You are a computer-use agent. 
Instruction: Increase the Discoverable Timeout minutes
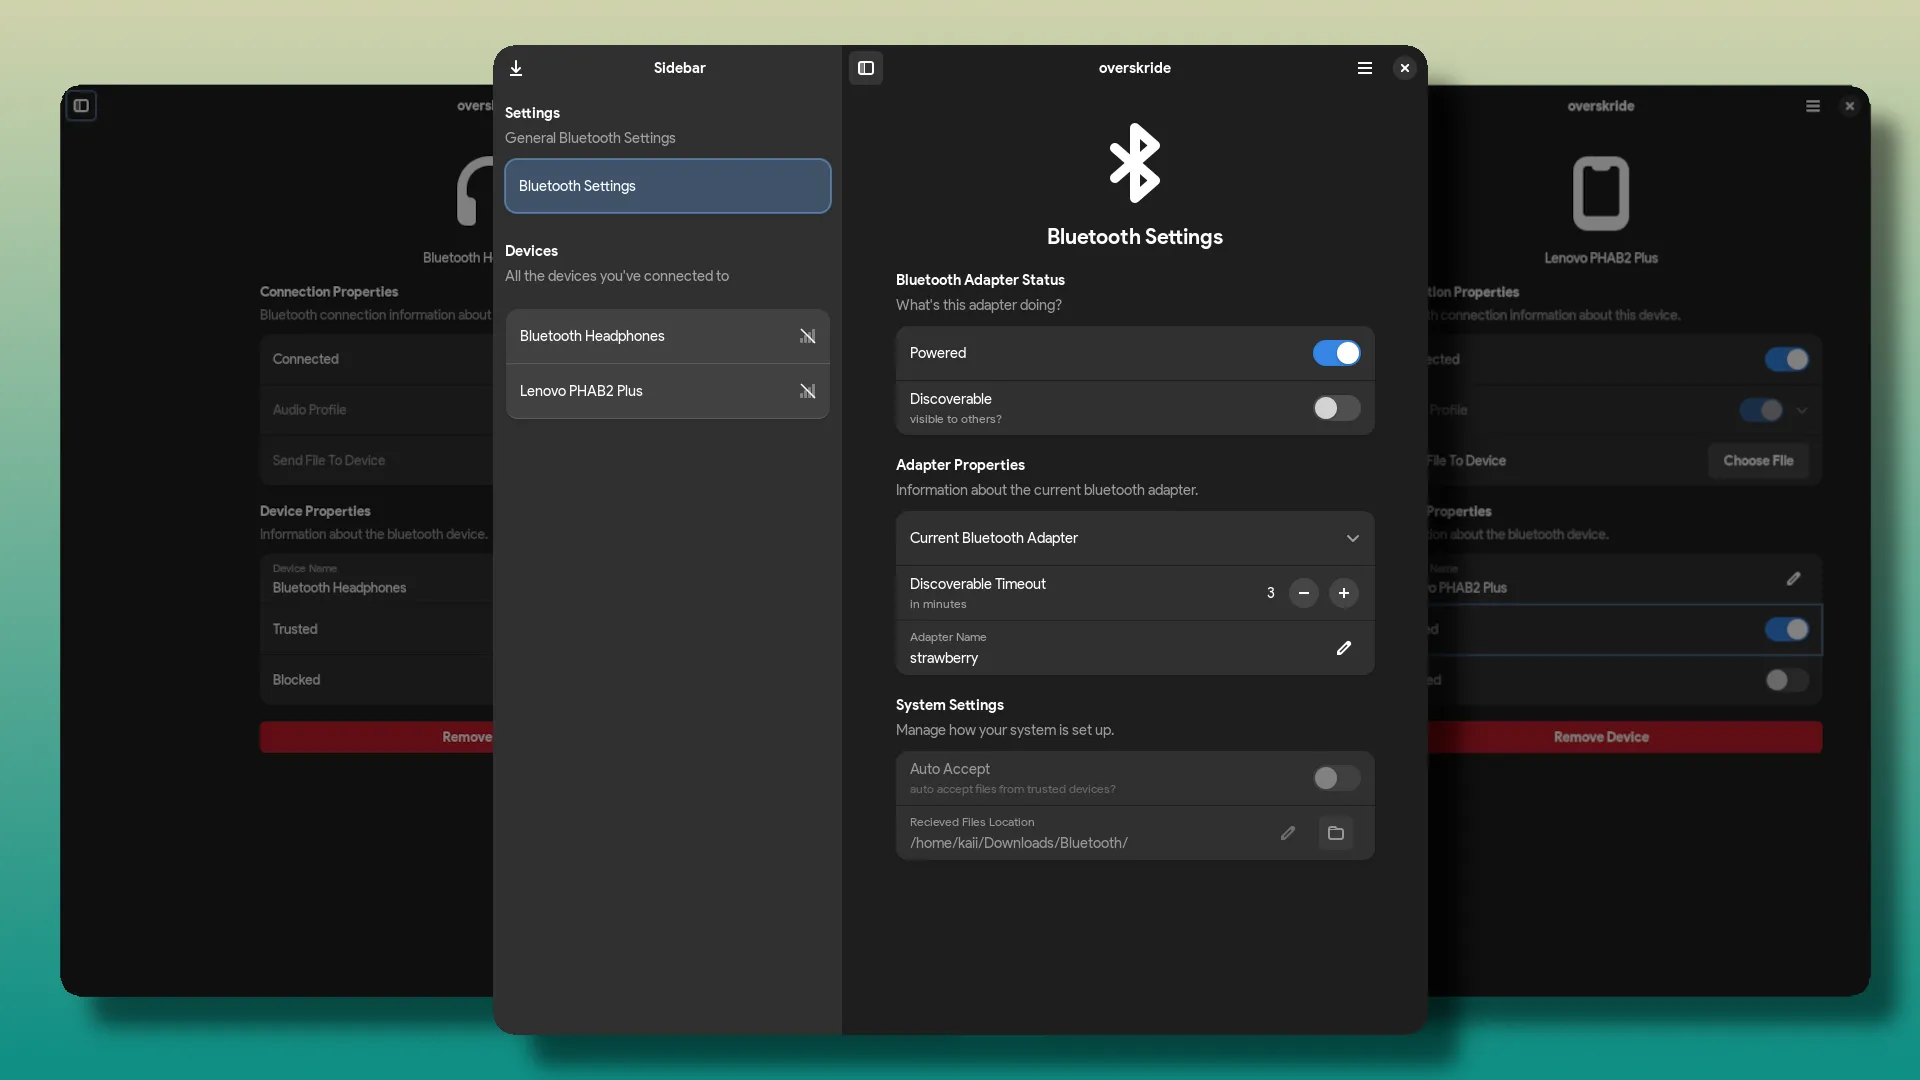(x=1343, y=593)
